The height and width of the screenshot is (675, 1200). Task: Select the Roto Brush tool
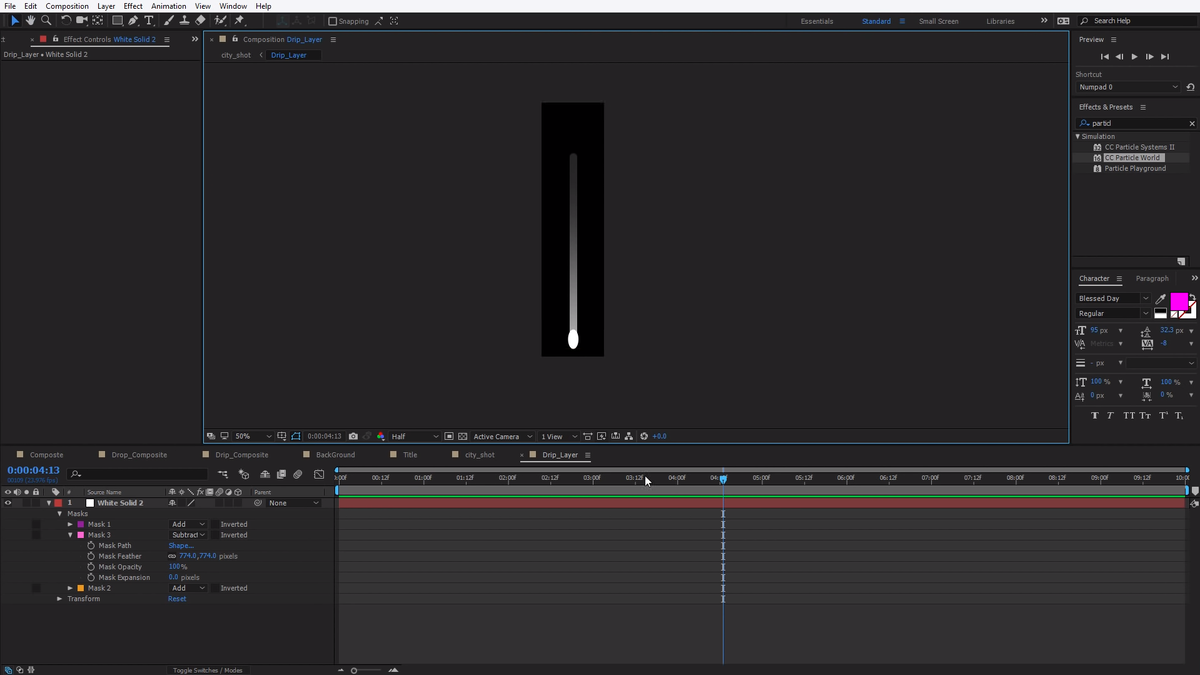pyautogui.click(x=221, y=20)
